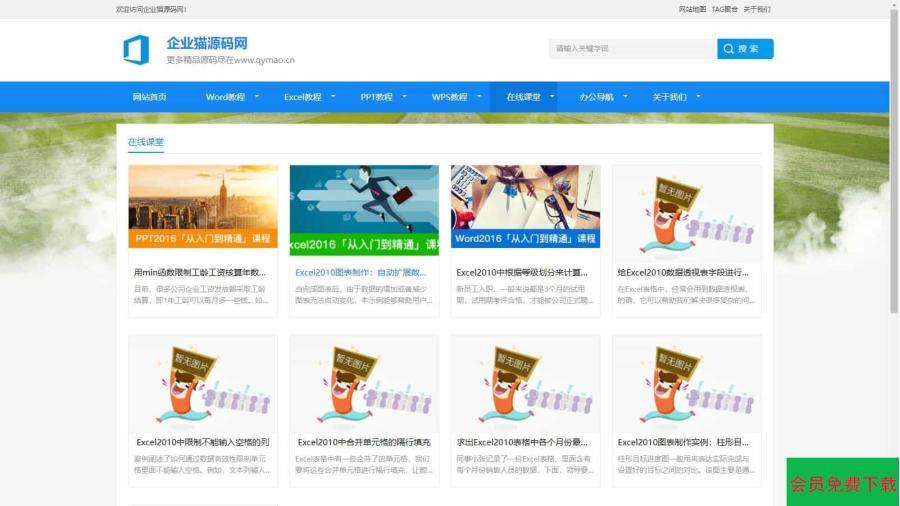Open the WPS教程 navigation item
This screenshot has height=506, width=900.
[449, 97]
